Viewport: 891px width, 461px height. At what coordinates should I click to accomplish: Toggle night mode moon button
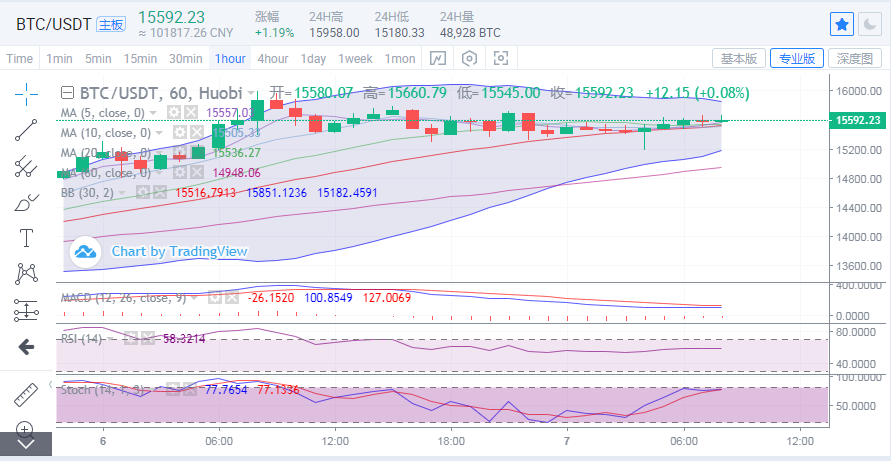tap(870, 24)
